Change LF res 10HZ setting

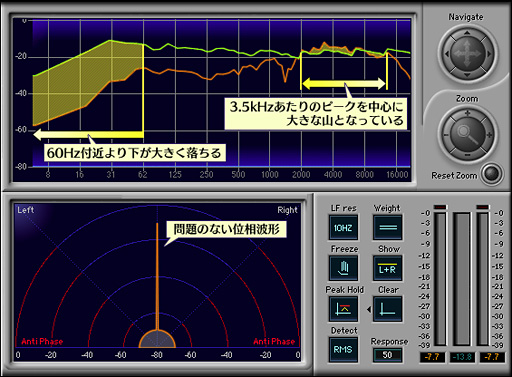click(x=343, y=227)
